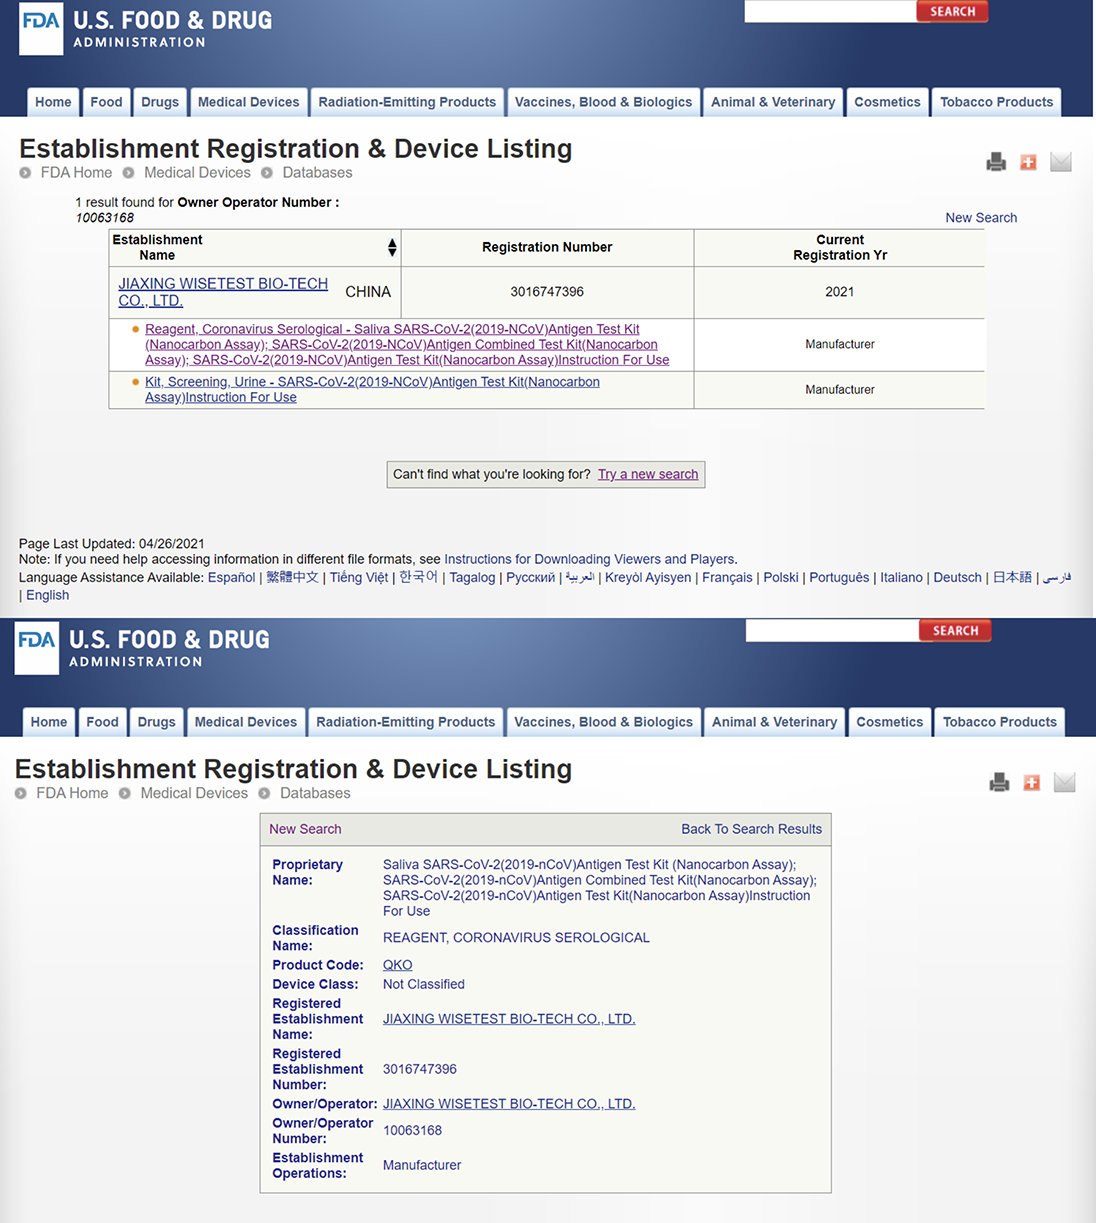Screen dimensions: 1096x1223
Task: Open the Home tab in the top navigation
Action: point(53,102)
